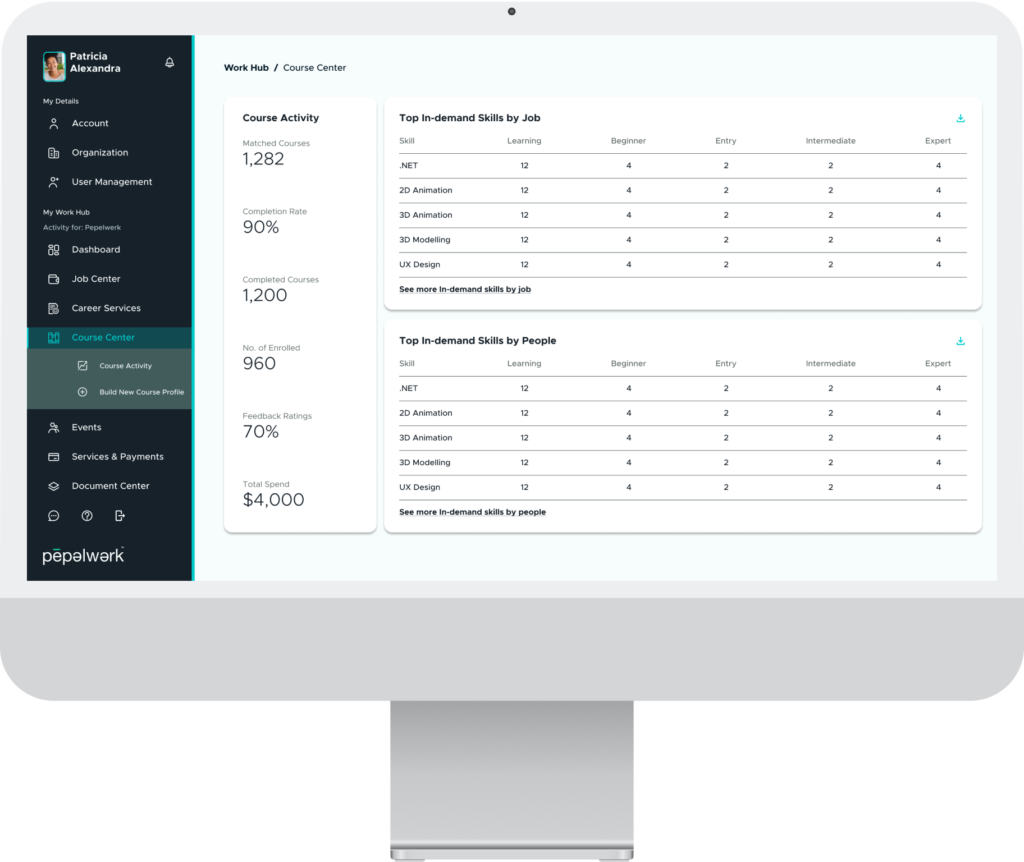Collapse the Course Center menu section
The image size is (1024, 862).
[103, 338]
